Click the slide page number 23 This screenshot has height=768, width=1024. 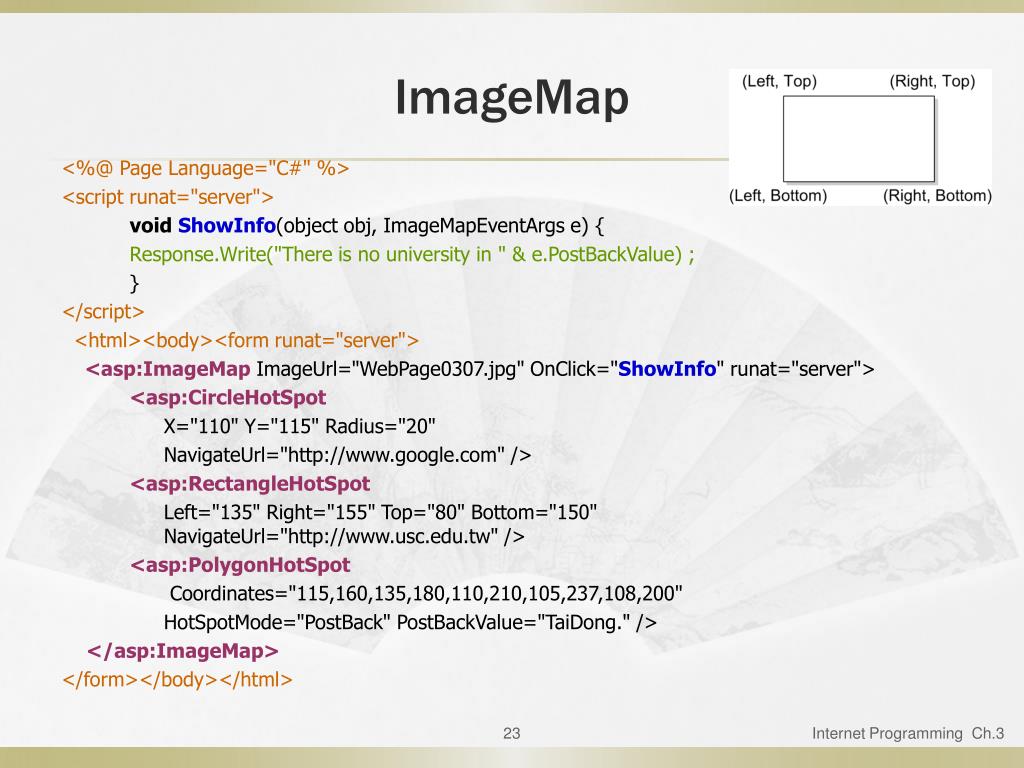512,733
